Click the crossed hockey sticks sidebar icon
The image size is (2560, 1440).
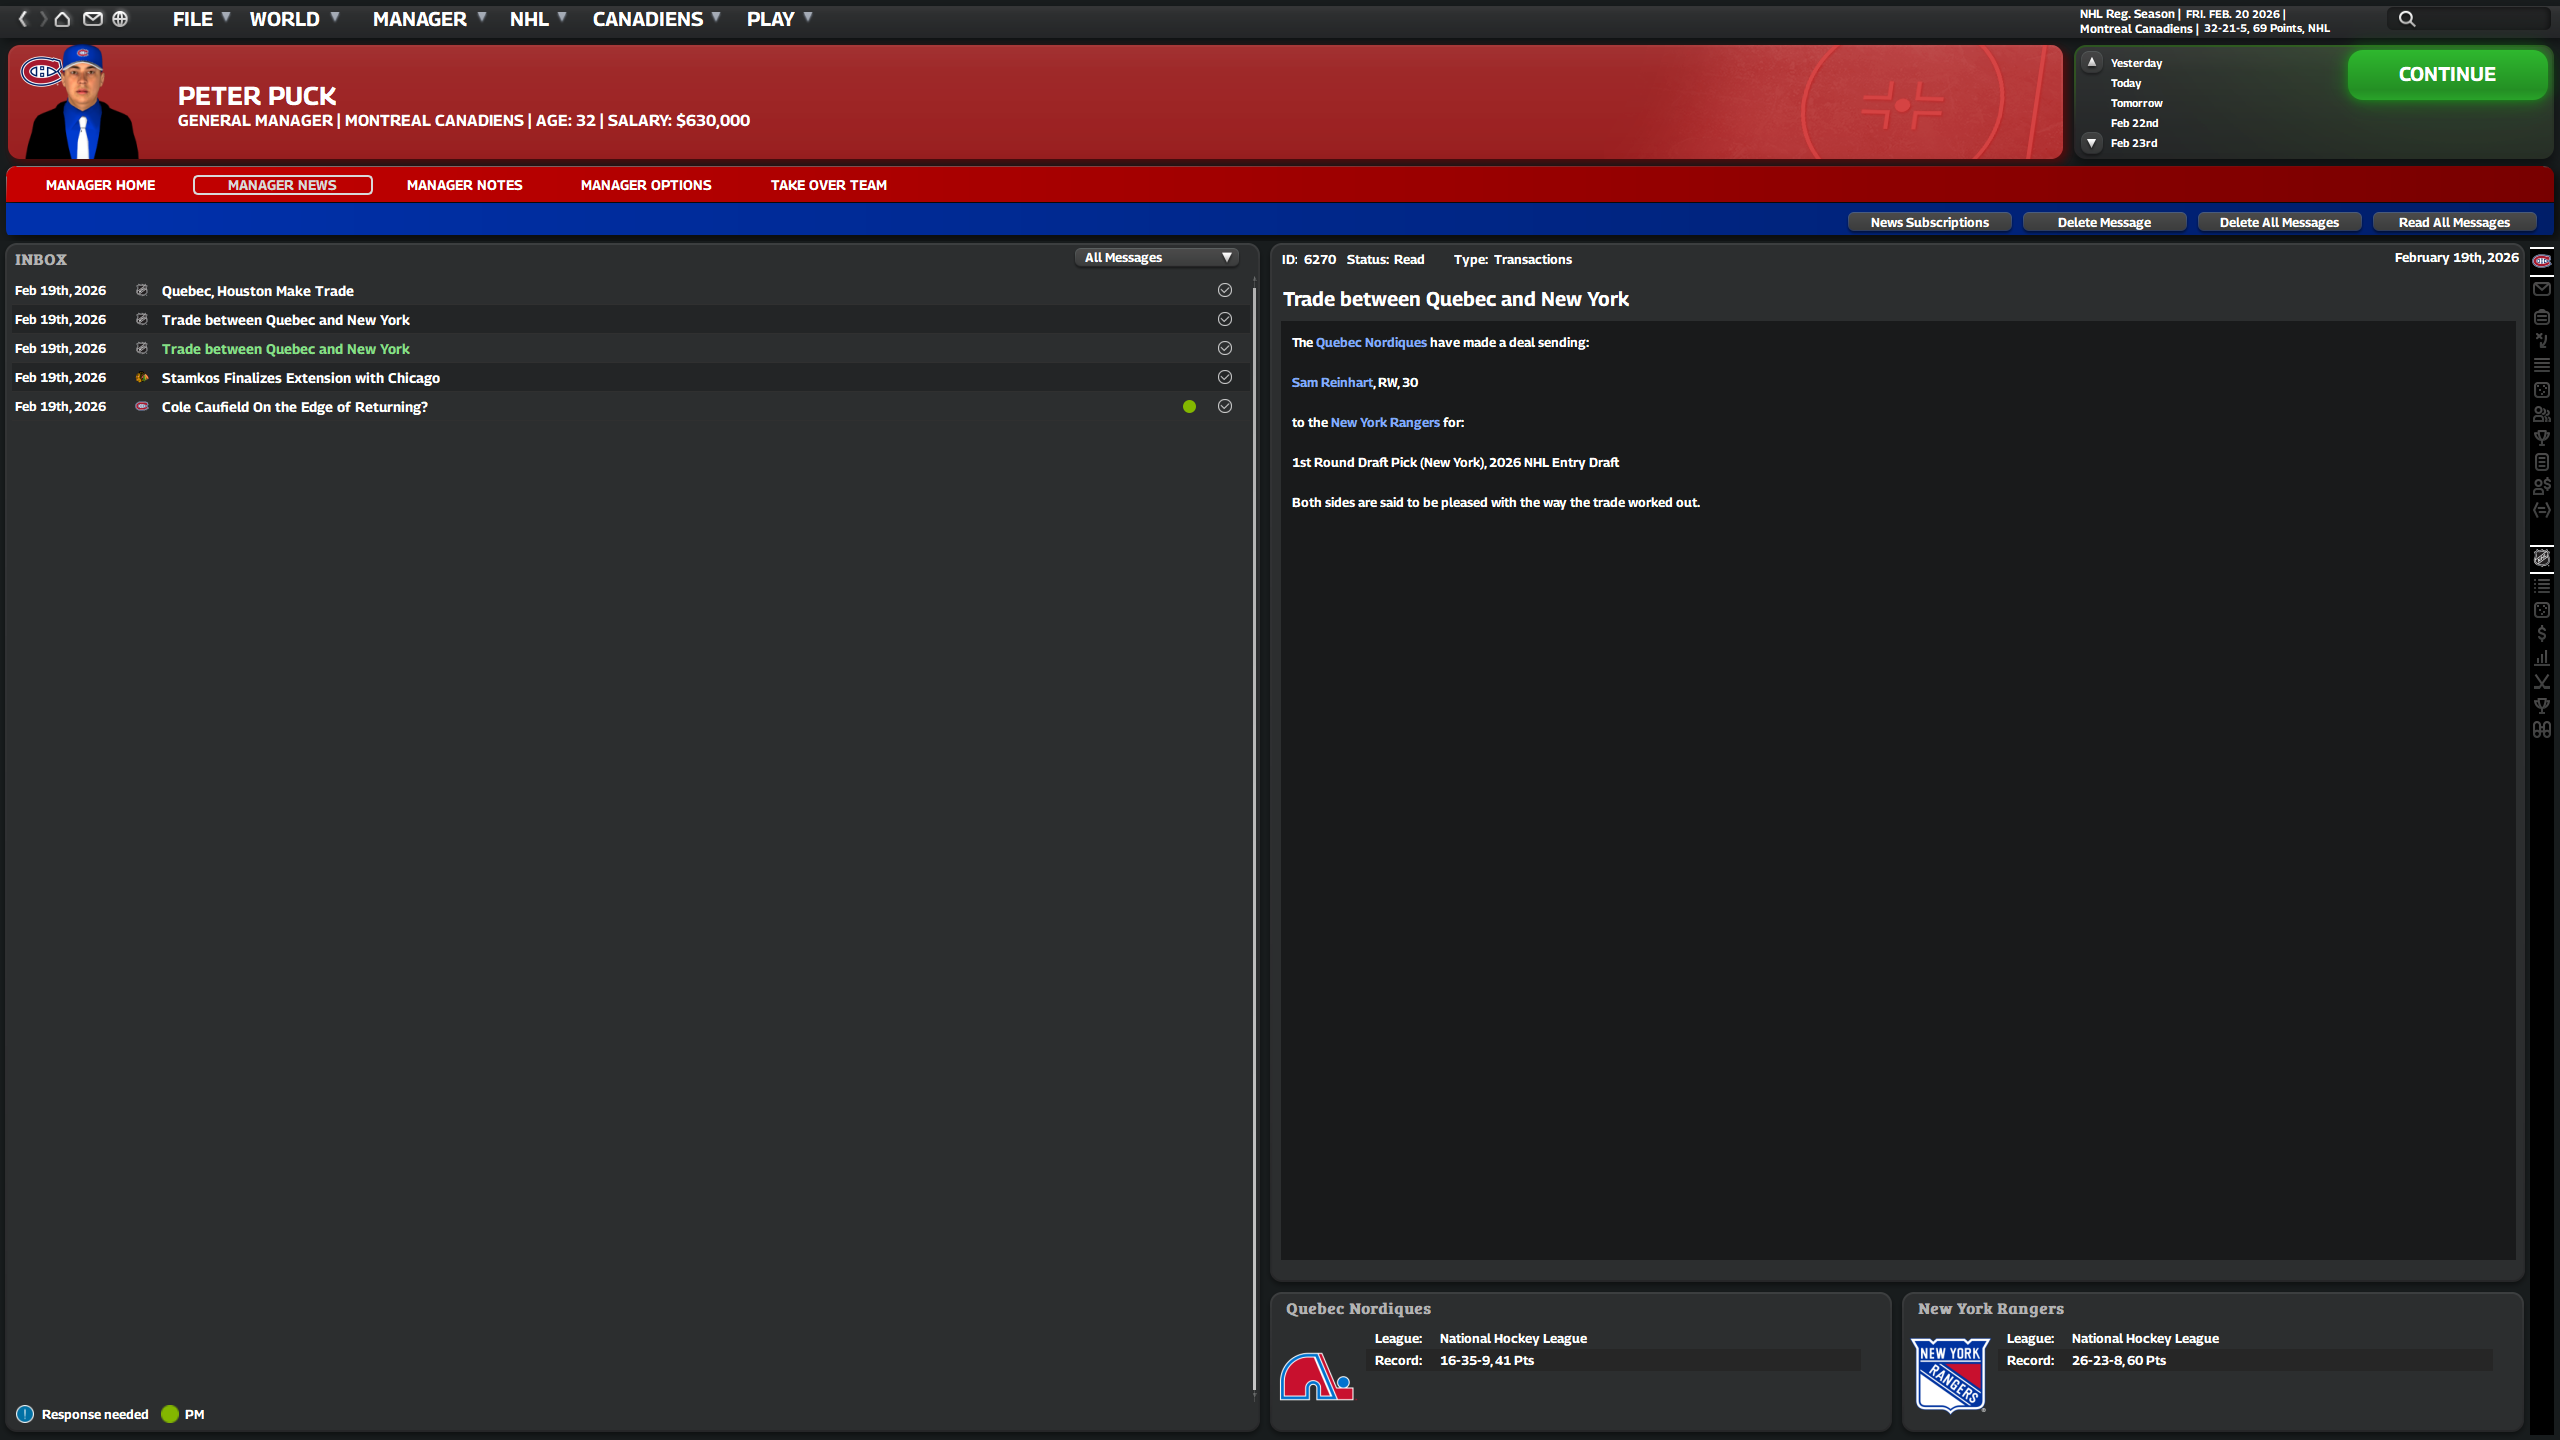click(2541, 682)
